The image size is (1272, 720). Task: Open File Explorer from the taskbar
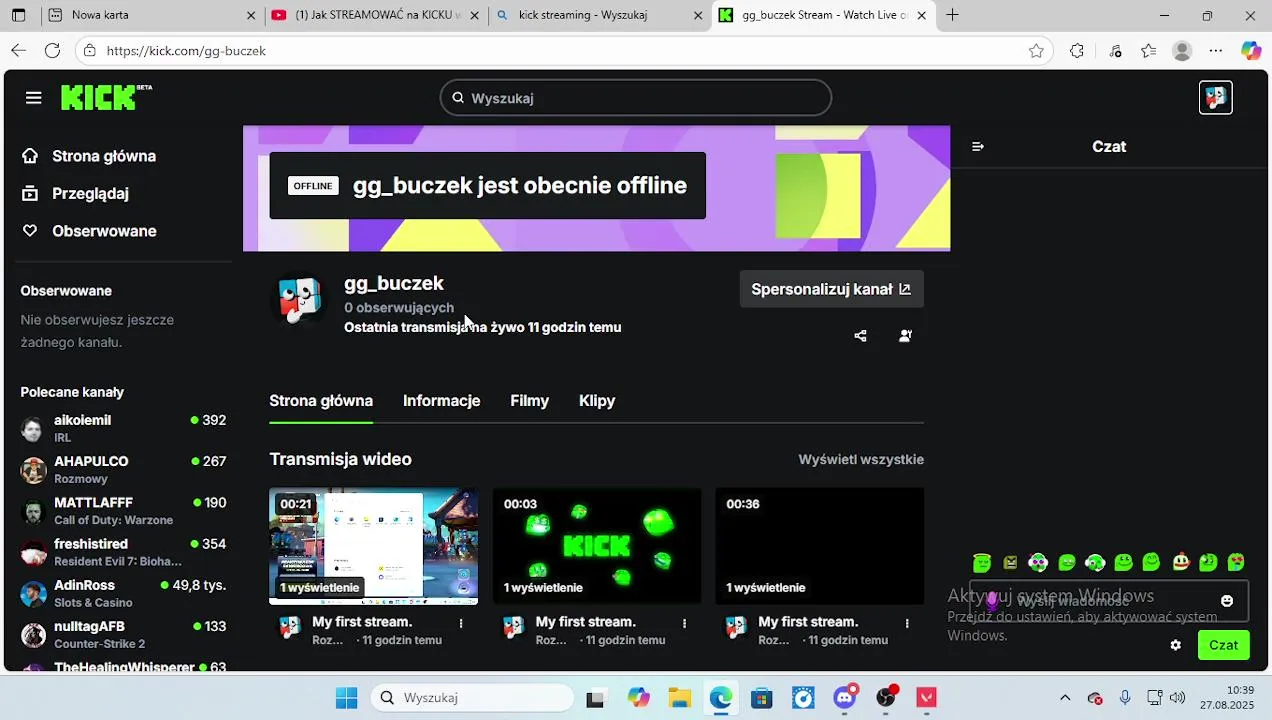680,698
